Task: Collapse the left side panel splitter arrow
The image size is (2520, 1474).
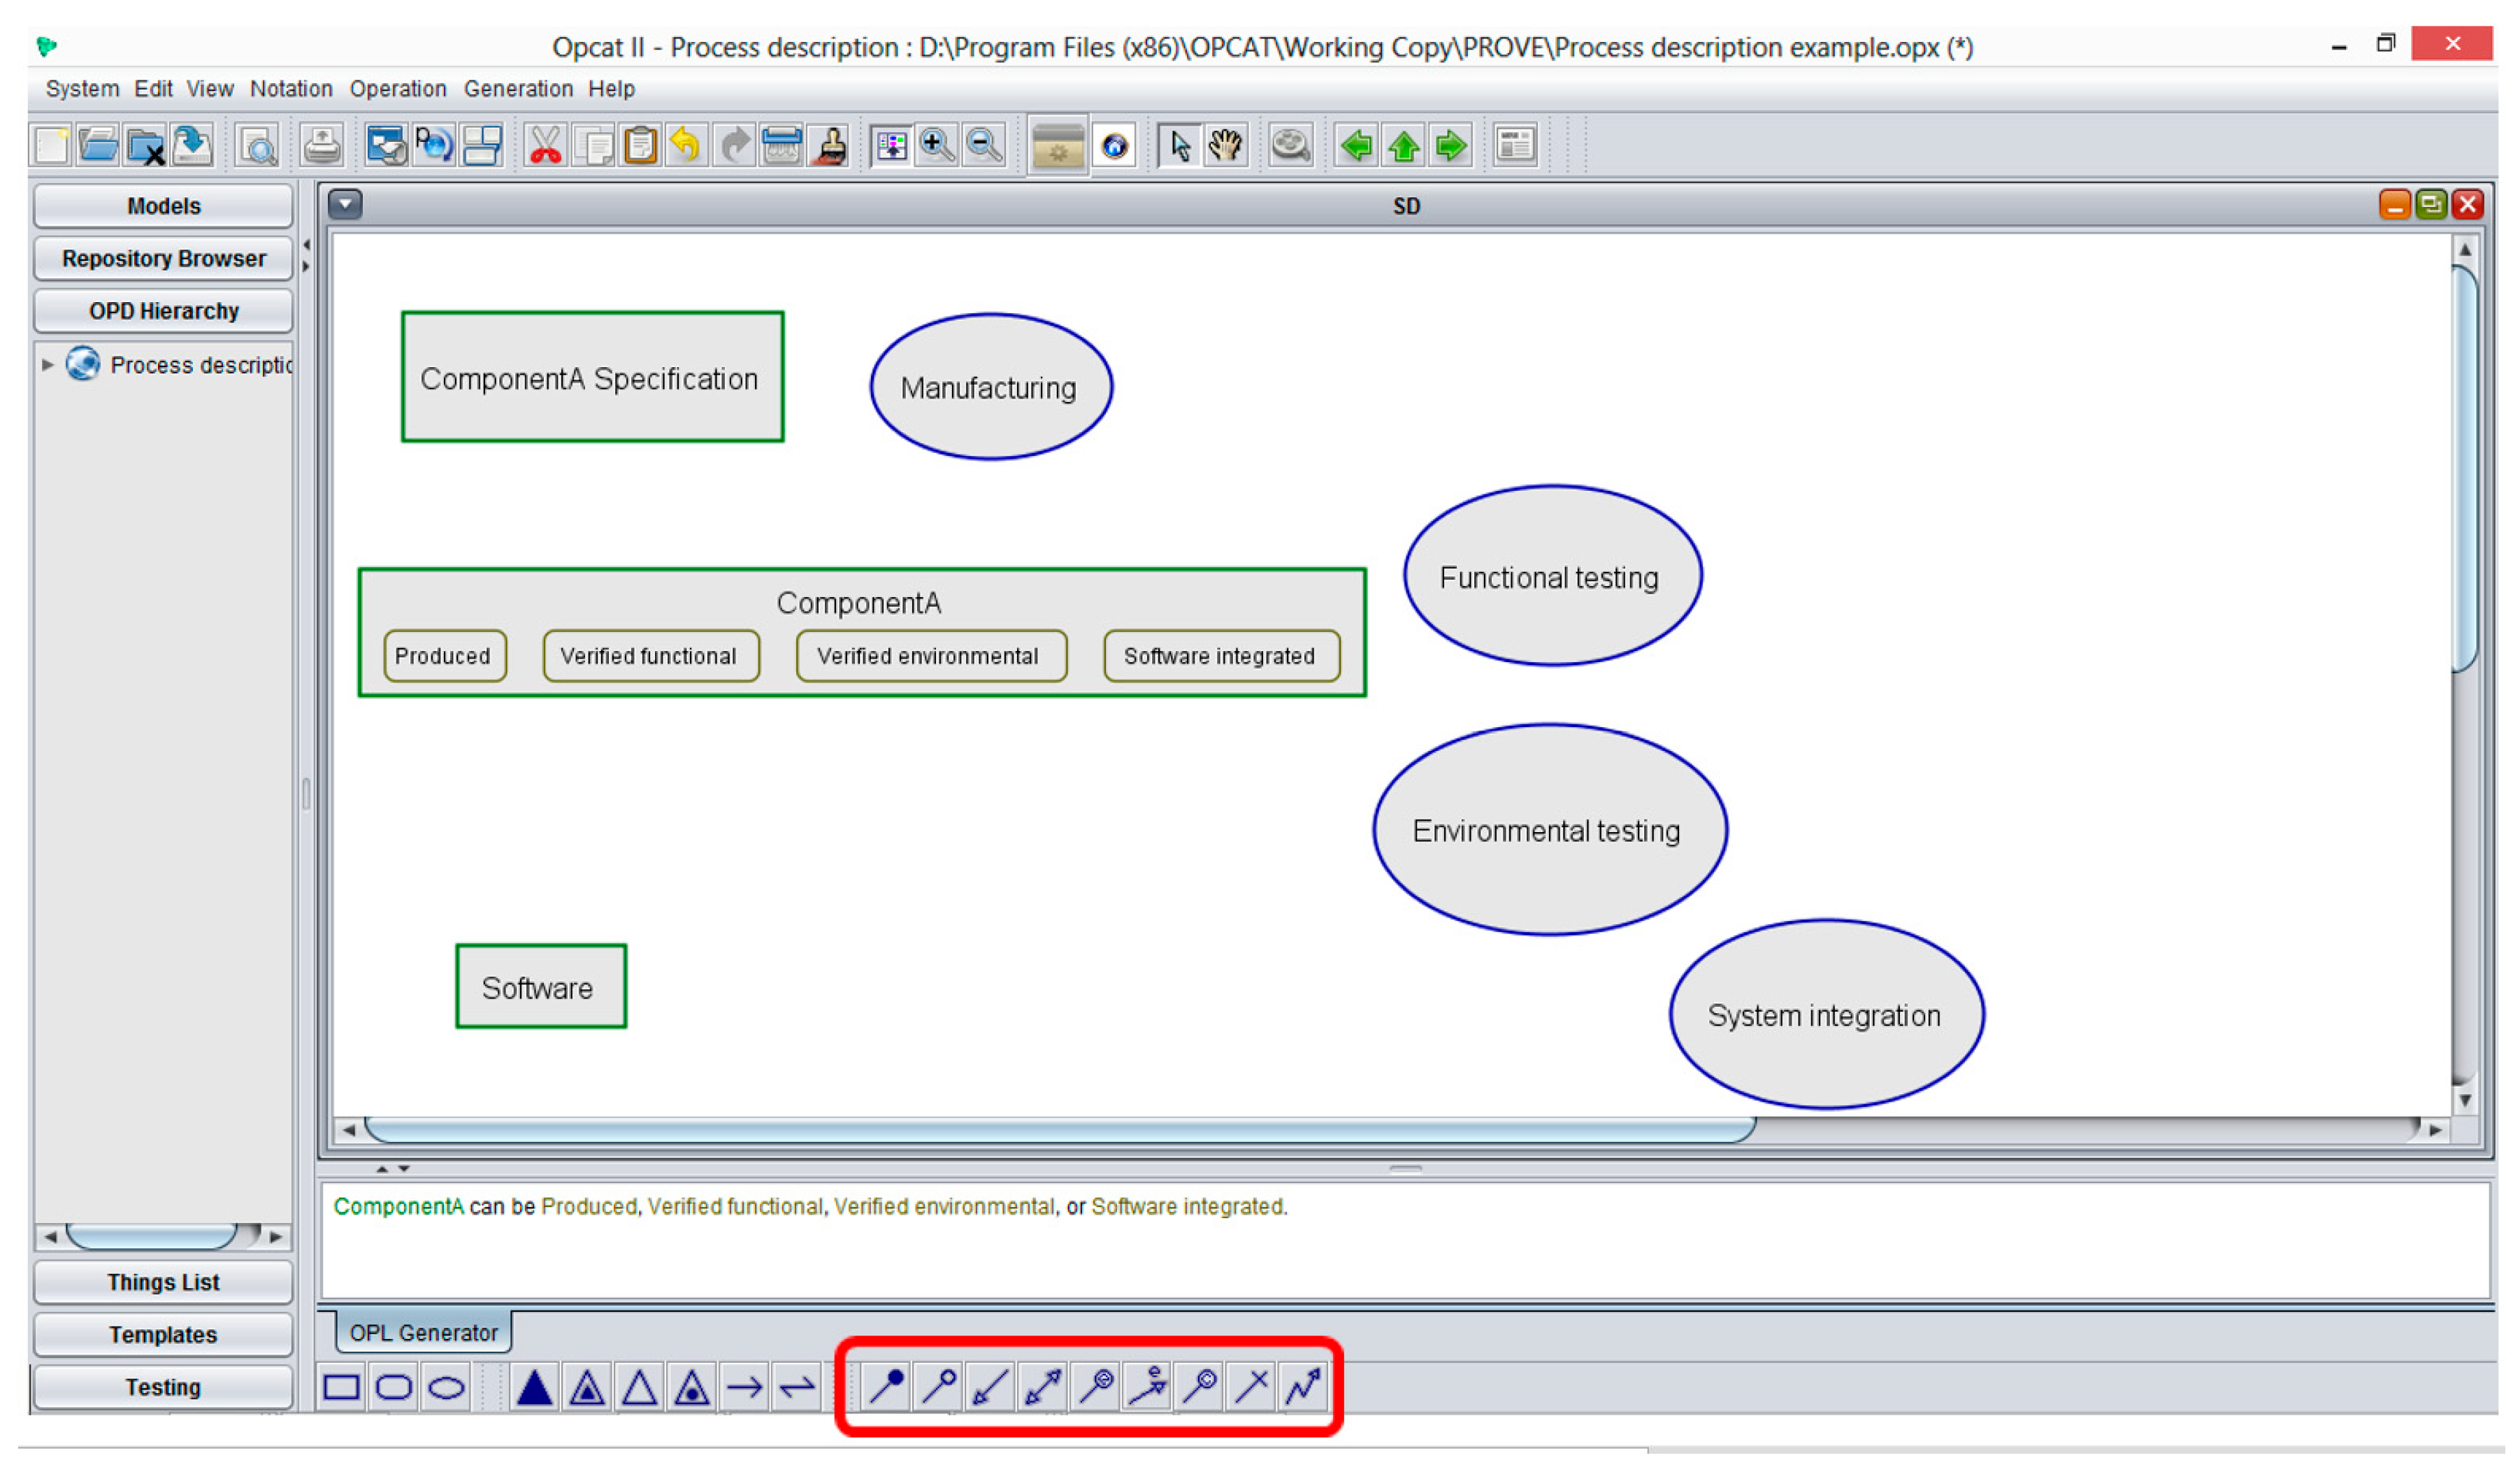Action: (x=307, y=245)
